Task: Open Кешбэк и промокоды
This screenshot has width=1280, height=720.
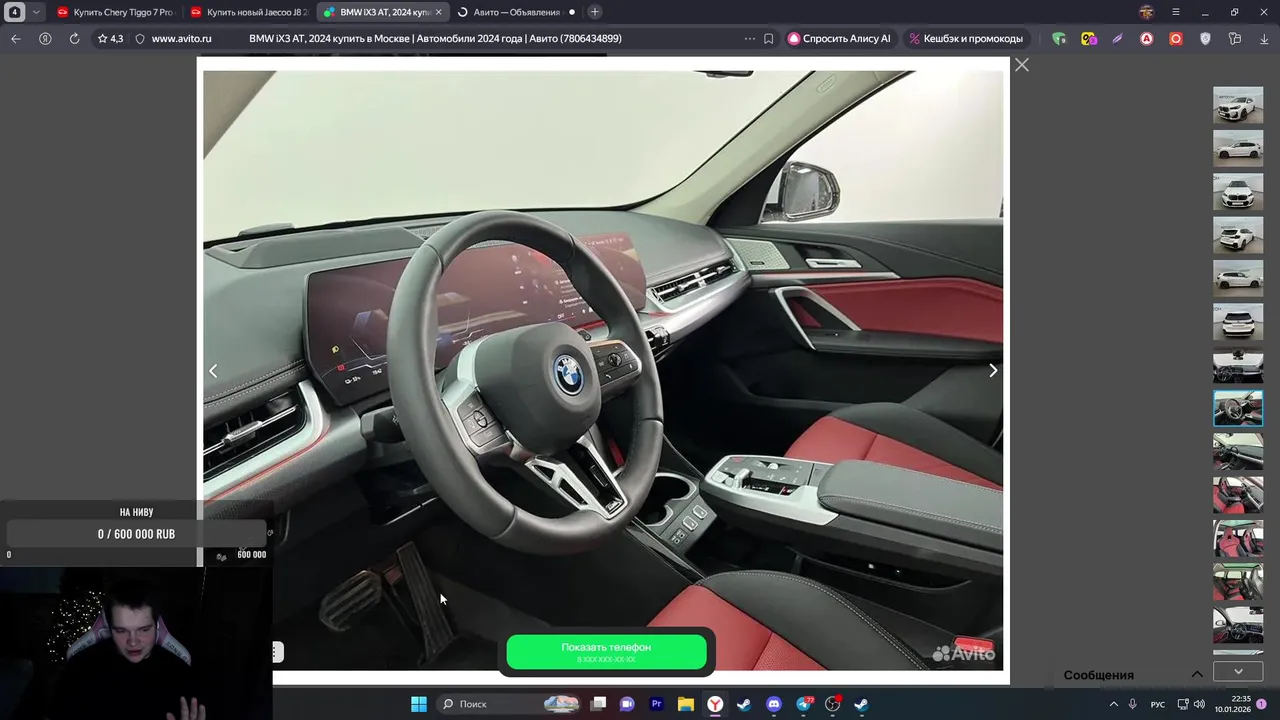Action: point(965,39)
